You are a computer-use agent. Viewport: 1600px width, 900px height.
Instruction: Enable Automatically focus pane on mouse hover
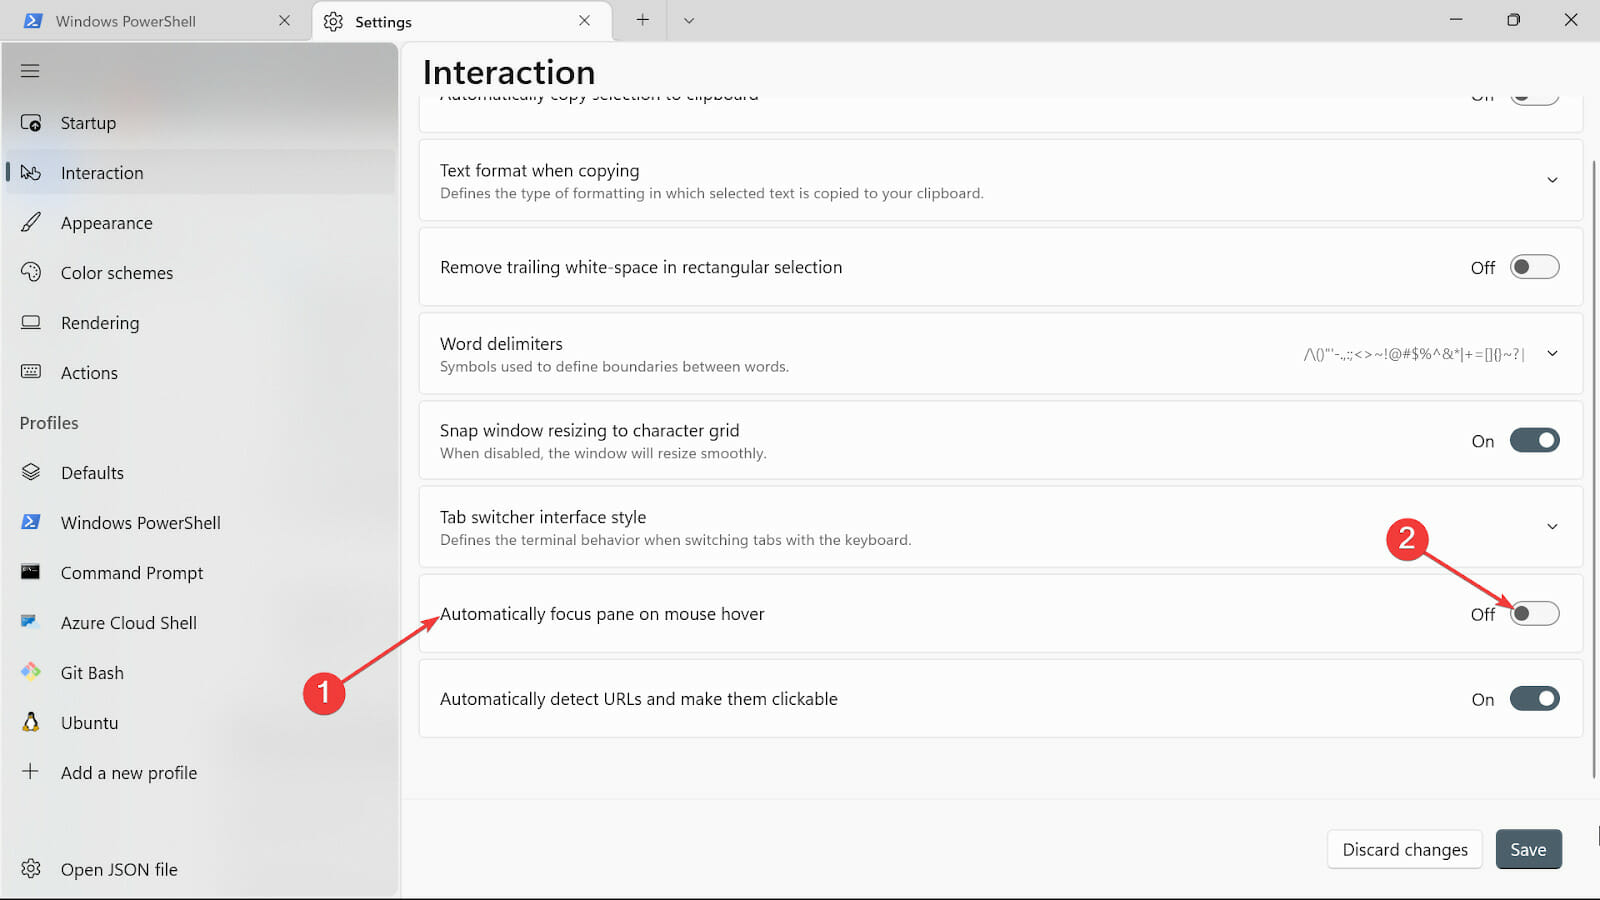point(1535,613)
